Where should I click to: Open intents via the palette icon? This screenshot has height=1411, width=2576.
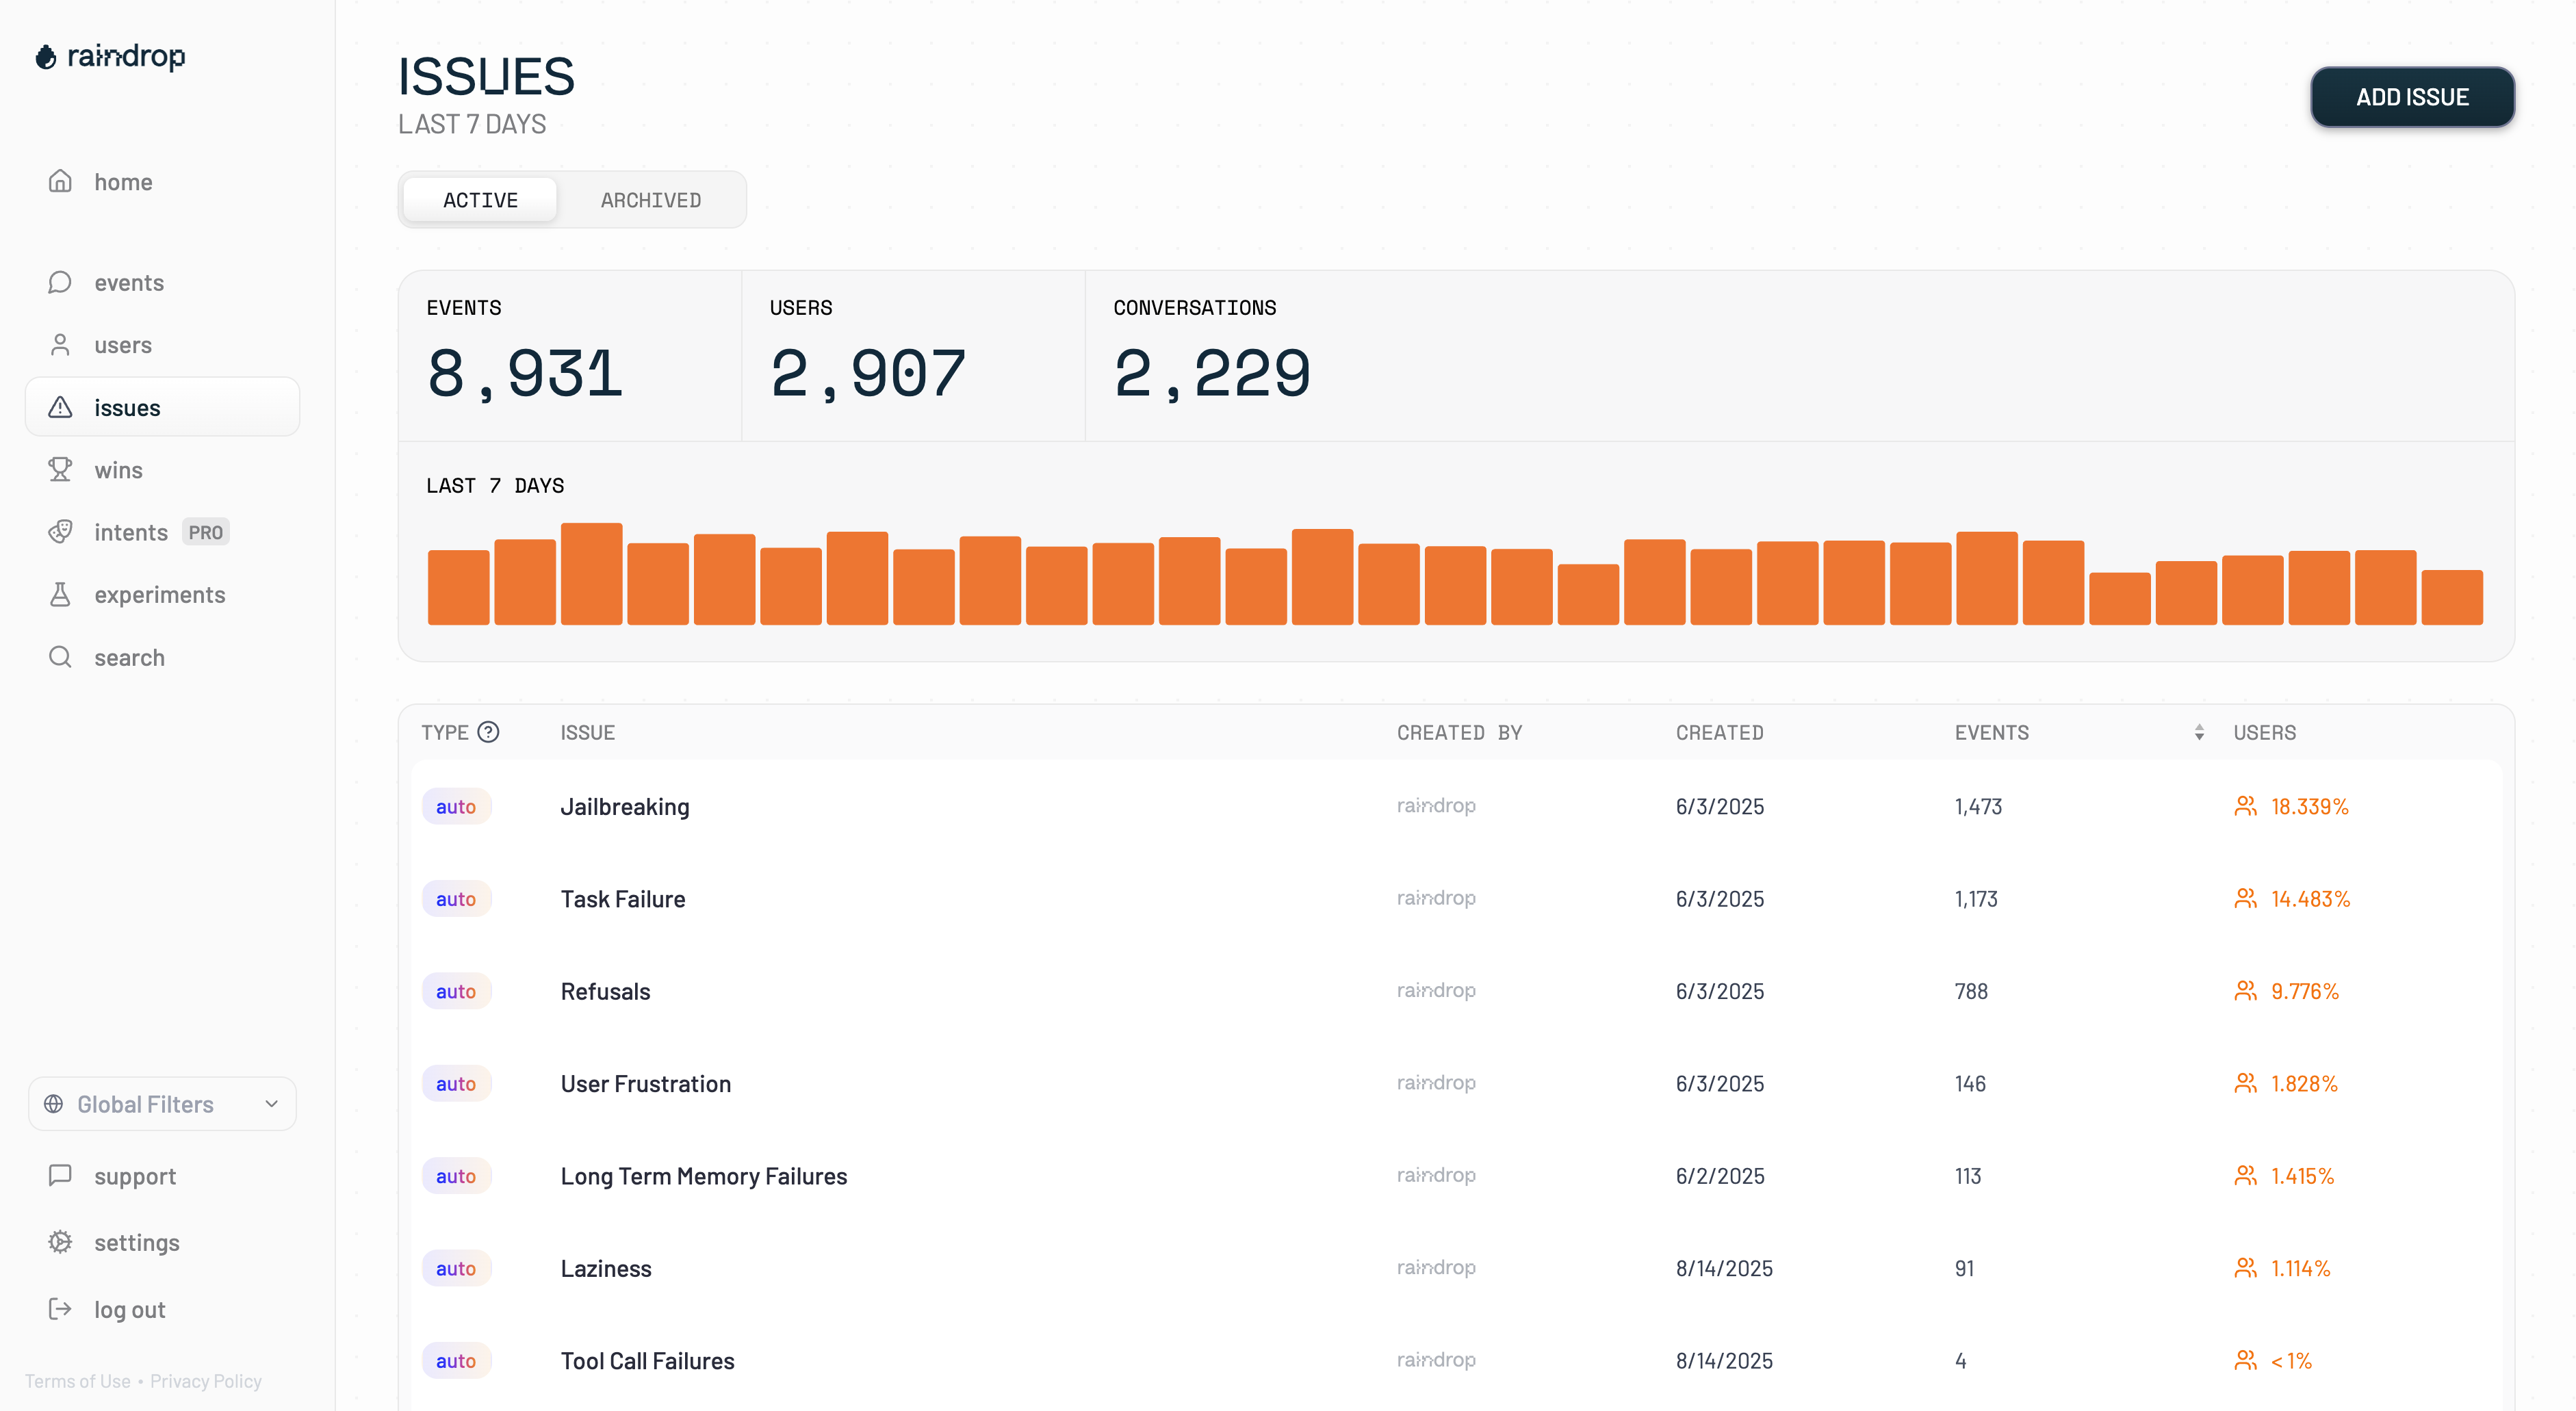click(x=60, y=531)
